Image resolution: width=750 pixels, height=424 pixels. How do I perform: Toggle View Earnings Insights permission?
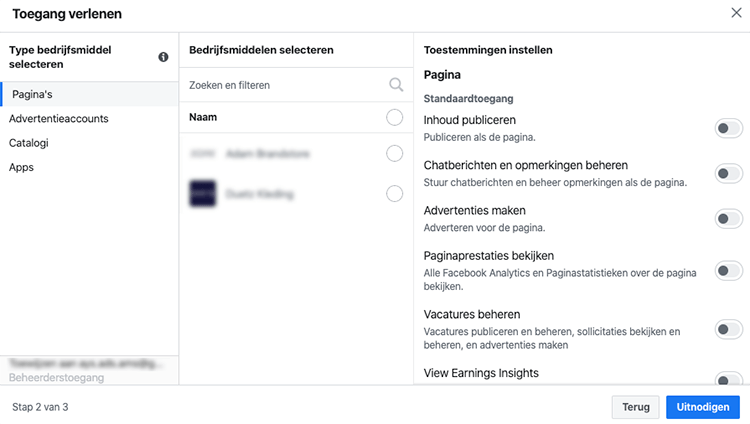coord(728,379)
